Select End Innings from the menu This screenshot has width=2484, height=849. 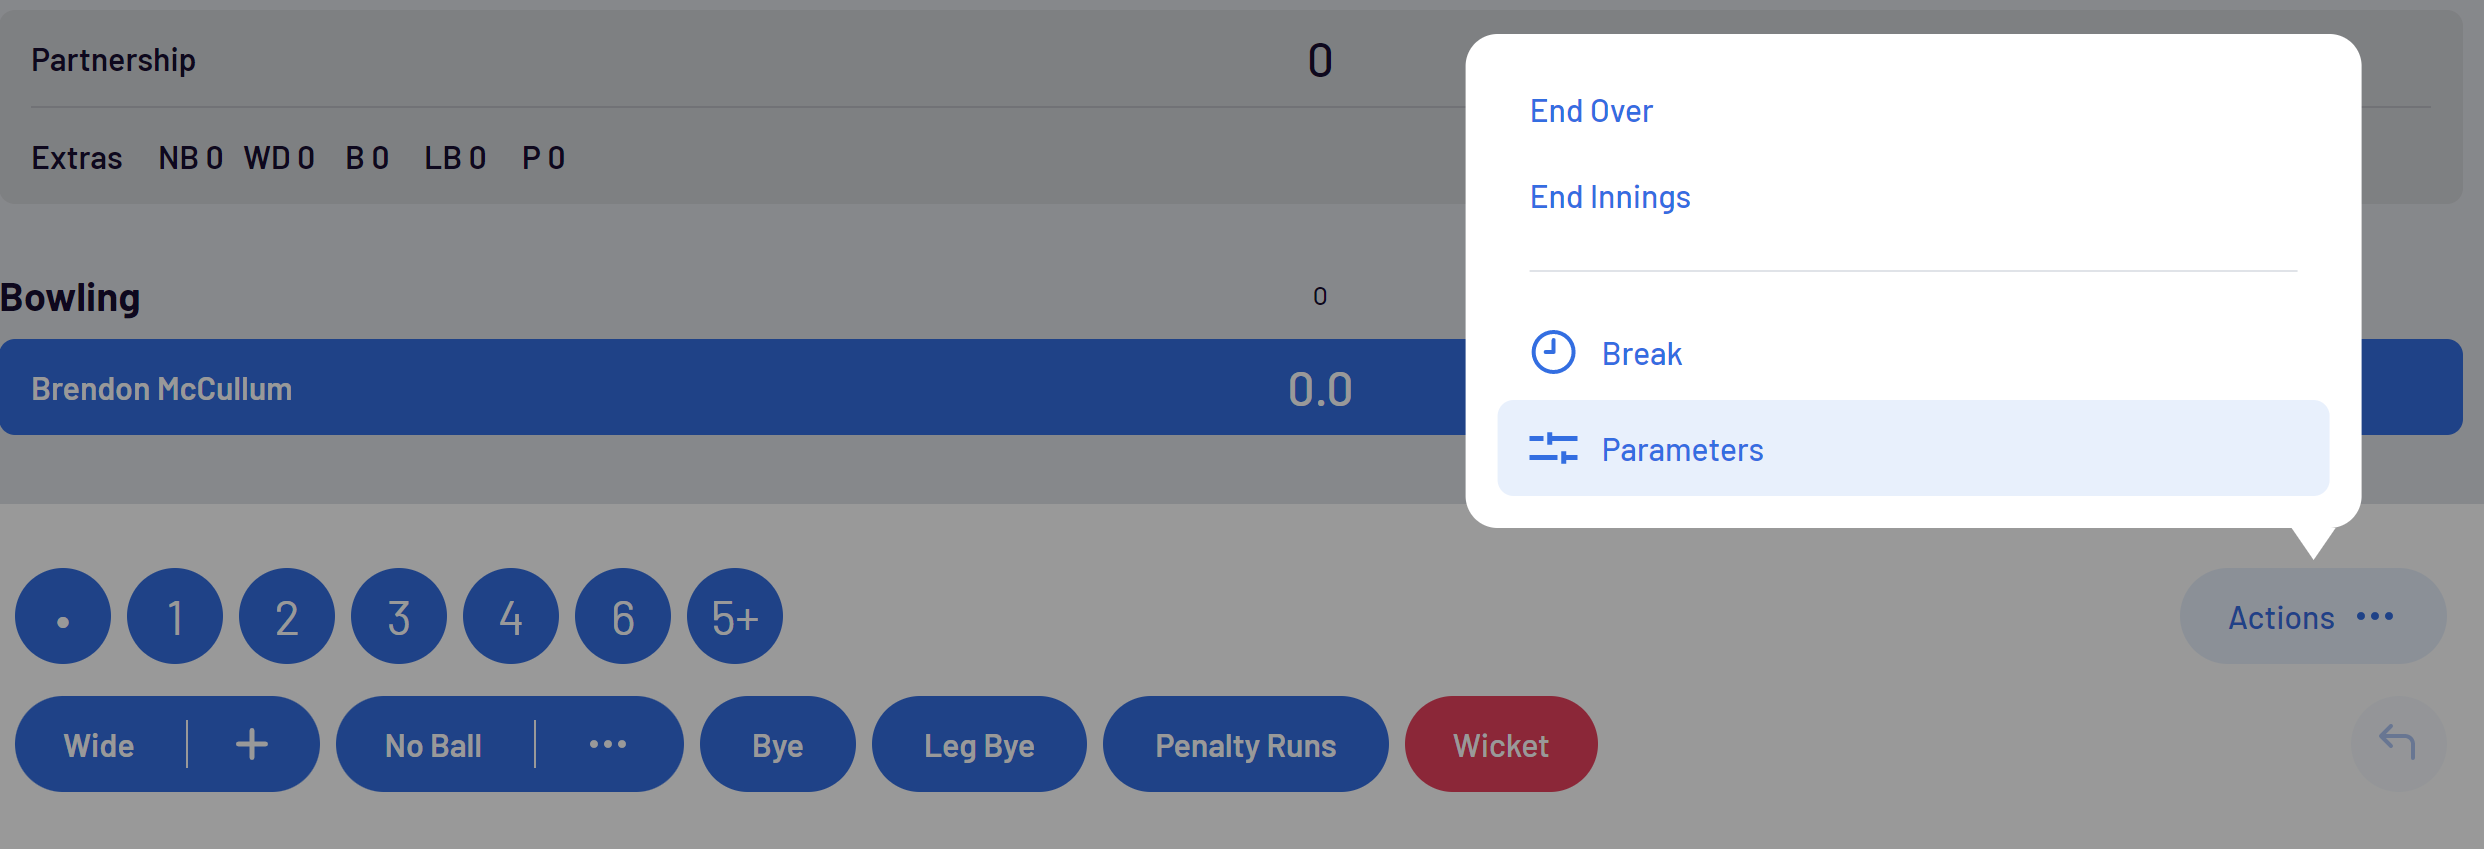(x=1610, y=197)
